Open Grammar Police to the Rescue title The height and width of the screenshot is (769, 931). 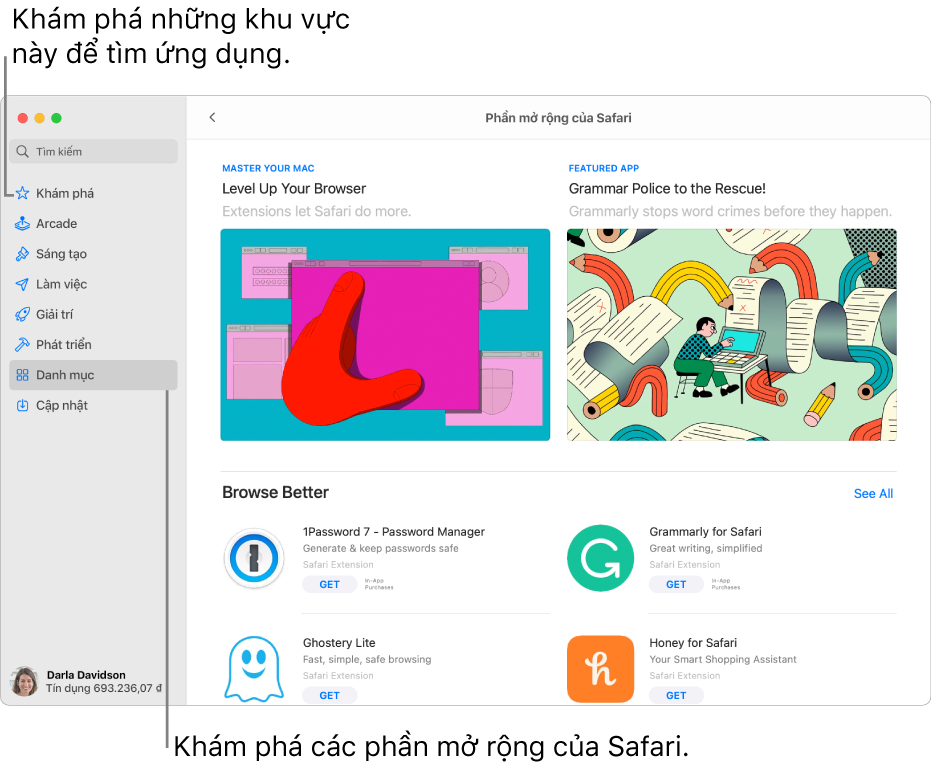[667, 188]
